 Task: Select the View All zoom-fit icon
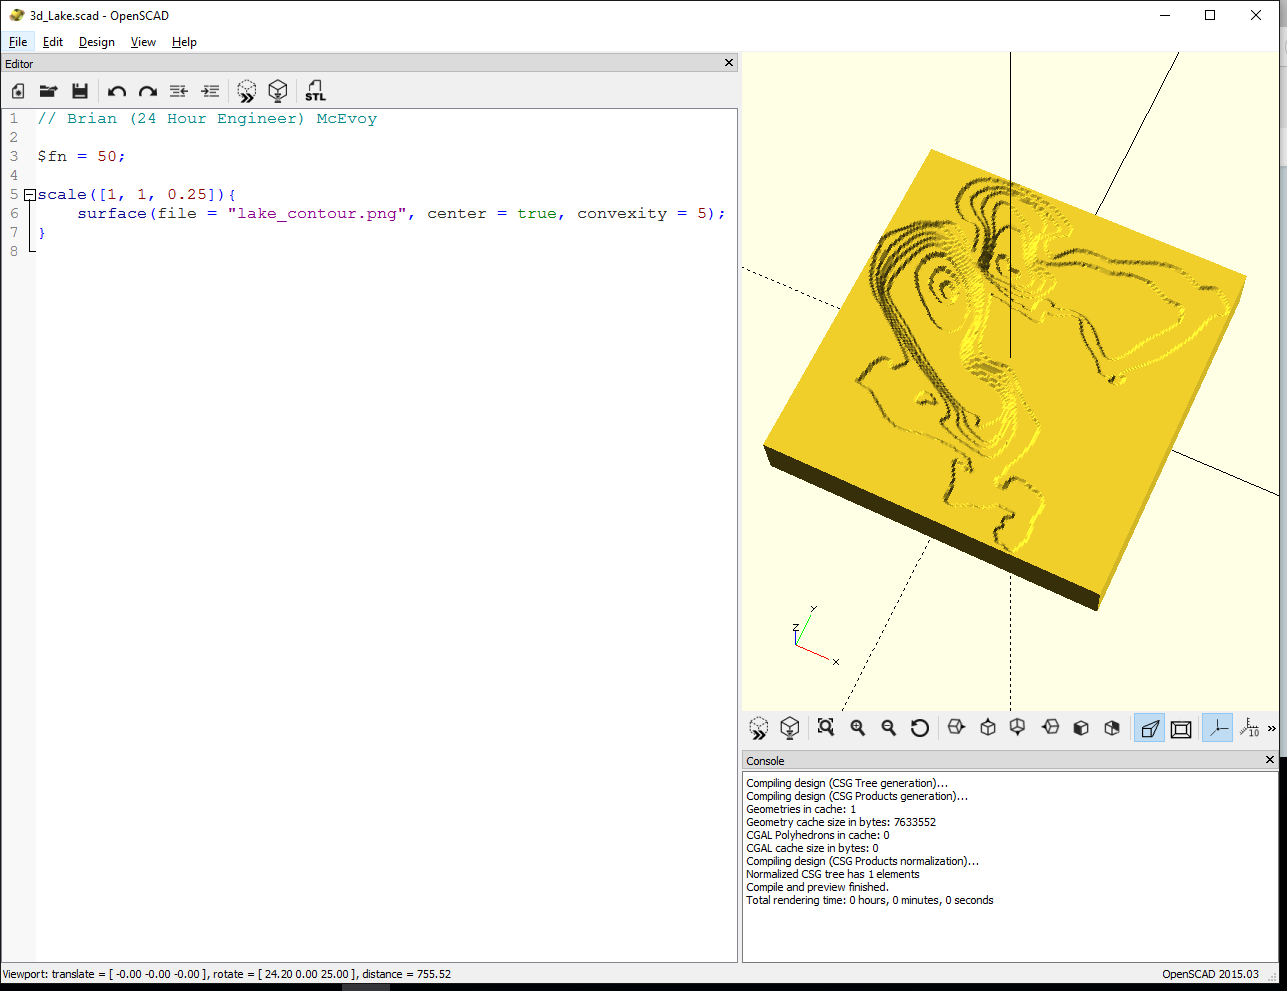pos(825,727)
